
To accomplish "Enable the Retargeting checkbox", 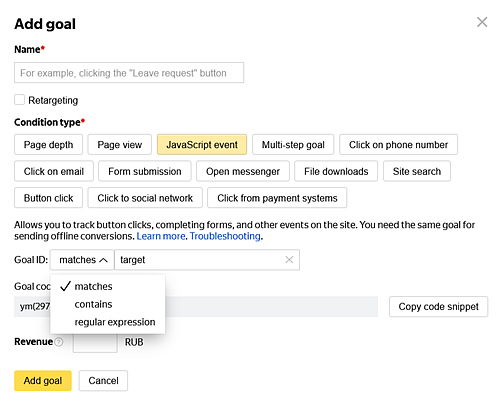I will [x=19, y=100].
